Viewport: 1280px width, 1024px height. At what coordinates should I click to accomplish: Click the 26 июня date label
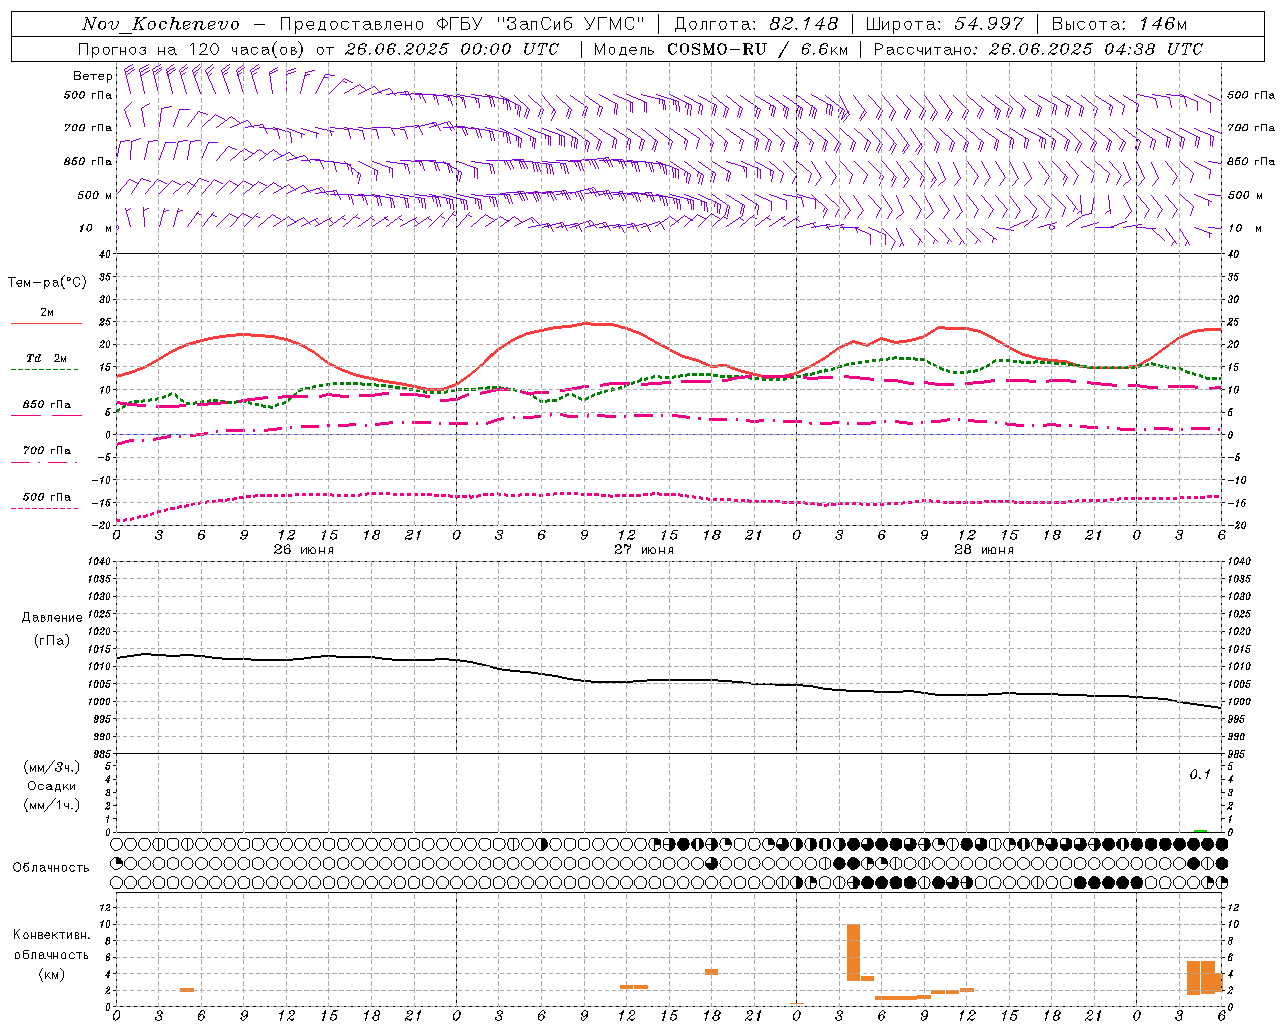tap(304, 550)
